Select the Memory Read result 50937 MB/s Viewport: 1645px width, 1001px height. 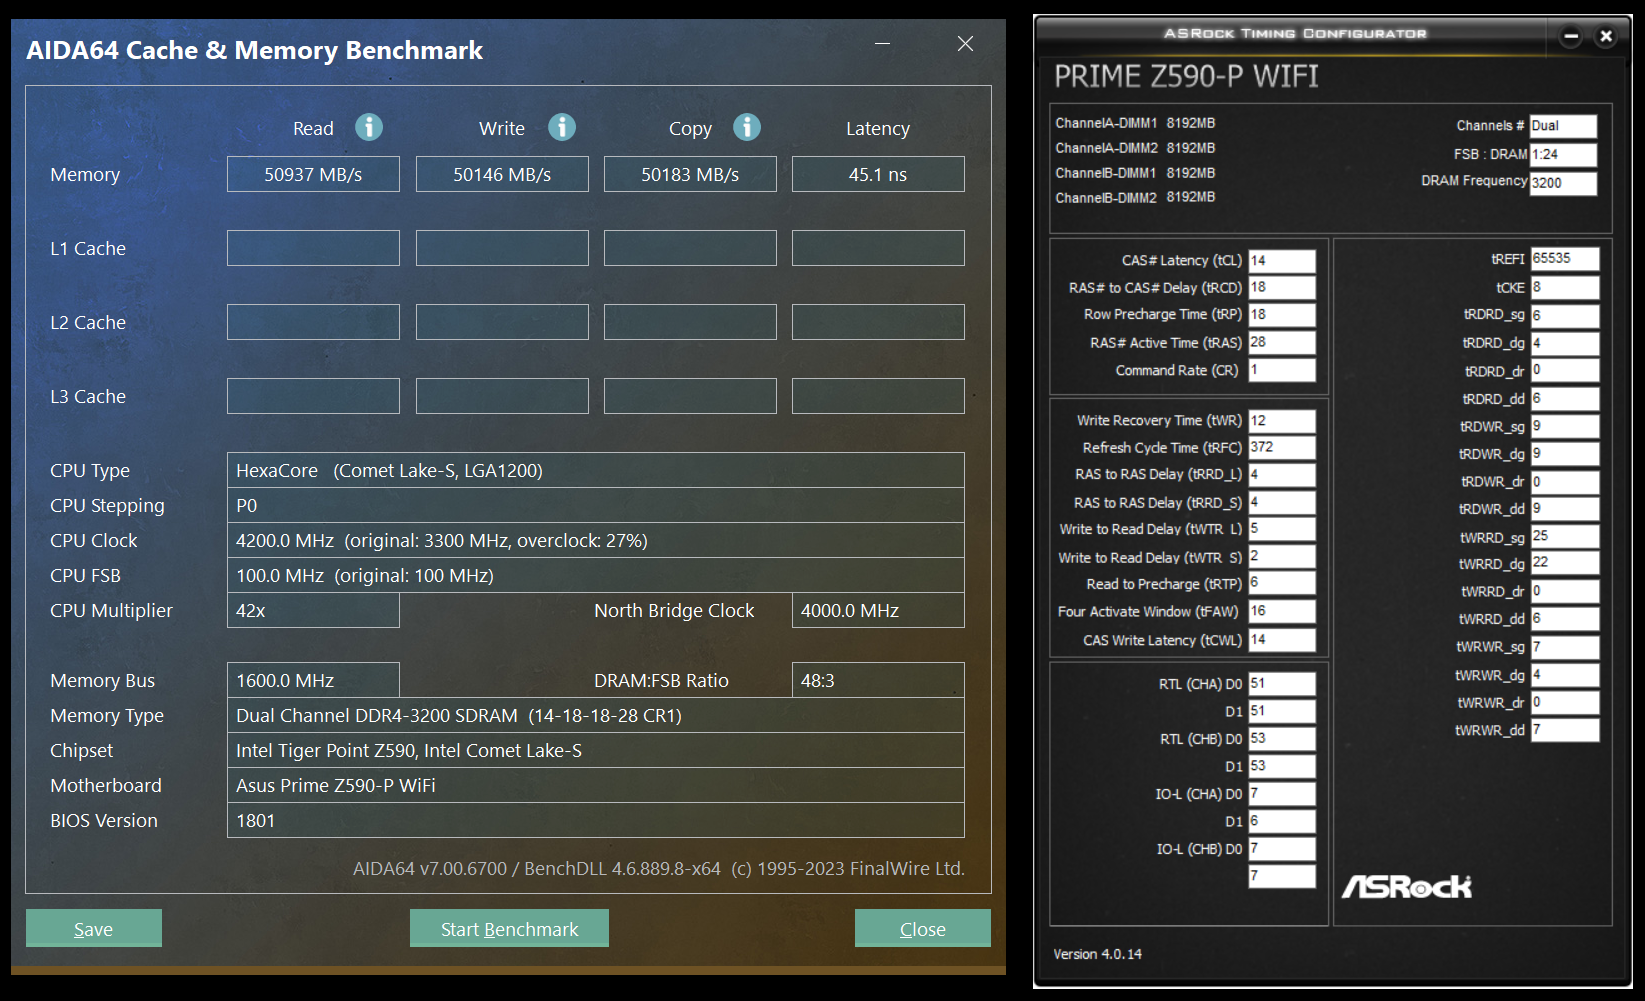coord(313,174)
